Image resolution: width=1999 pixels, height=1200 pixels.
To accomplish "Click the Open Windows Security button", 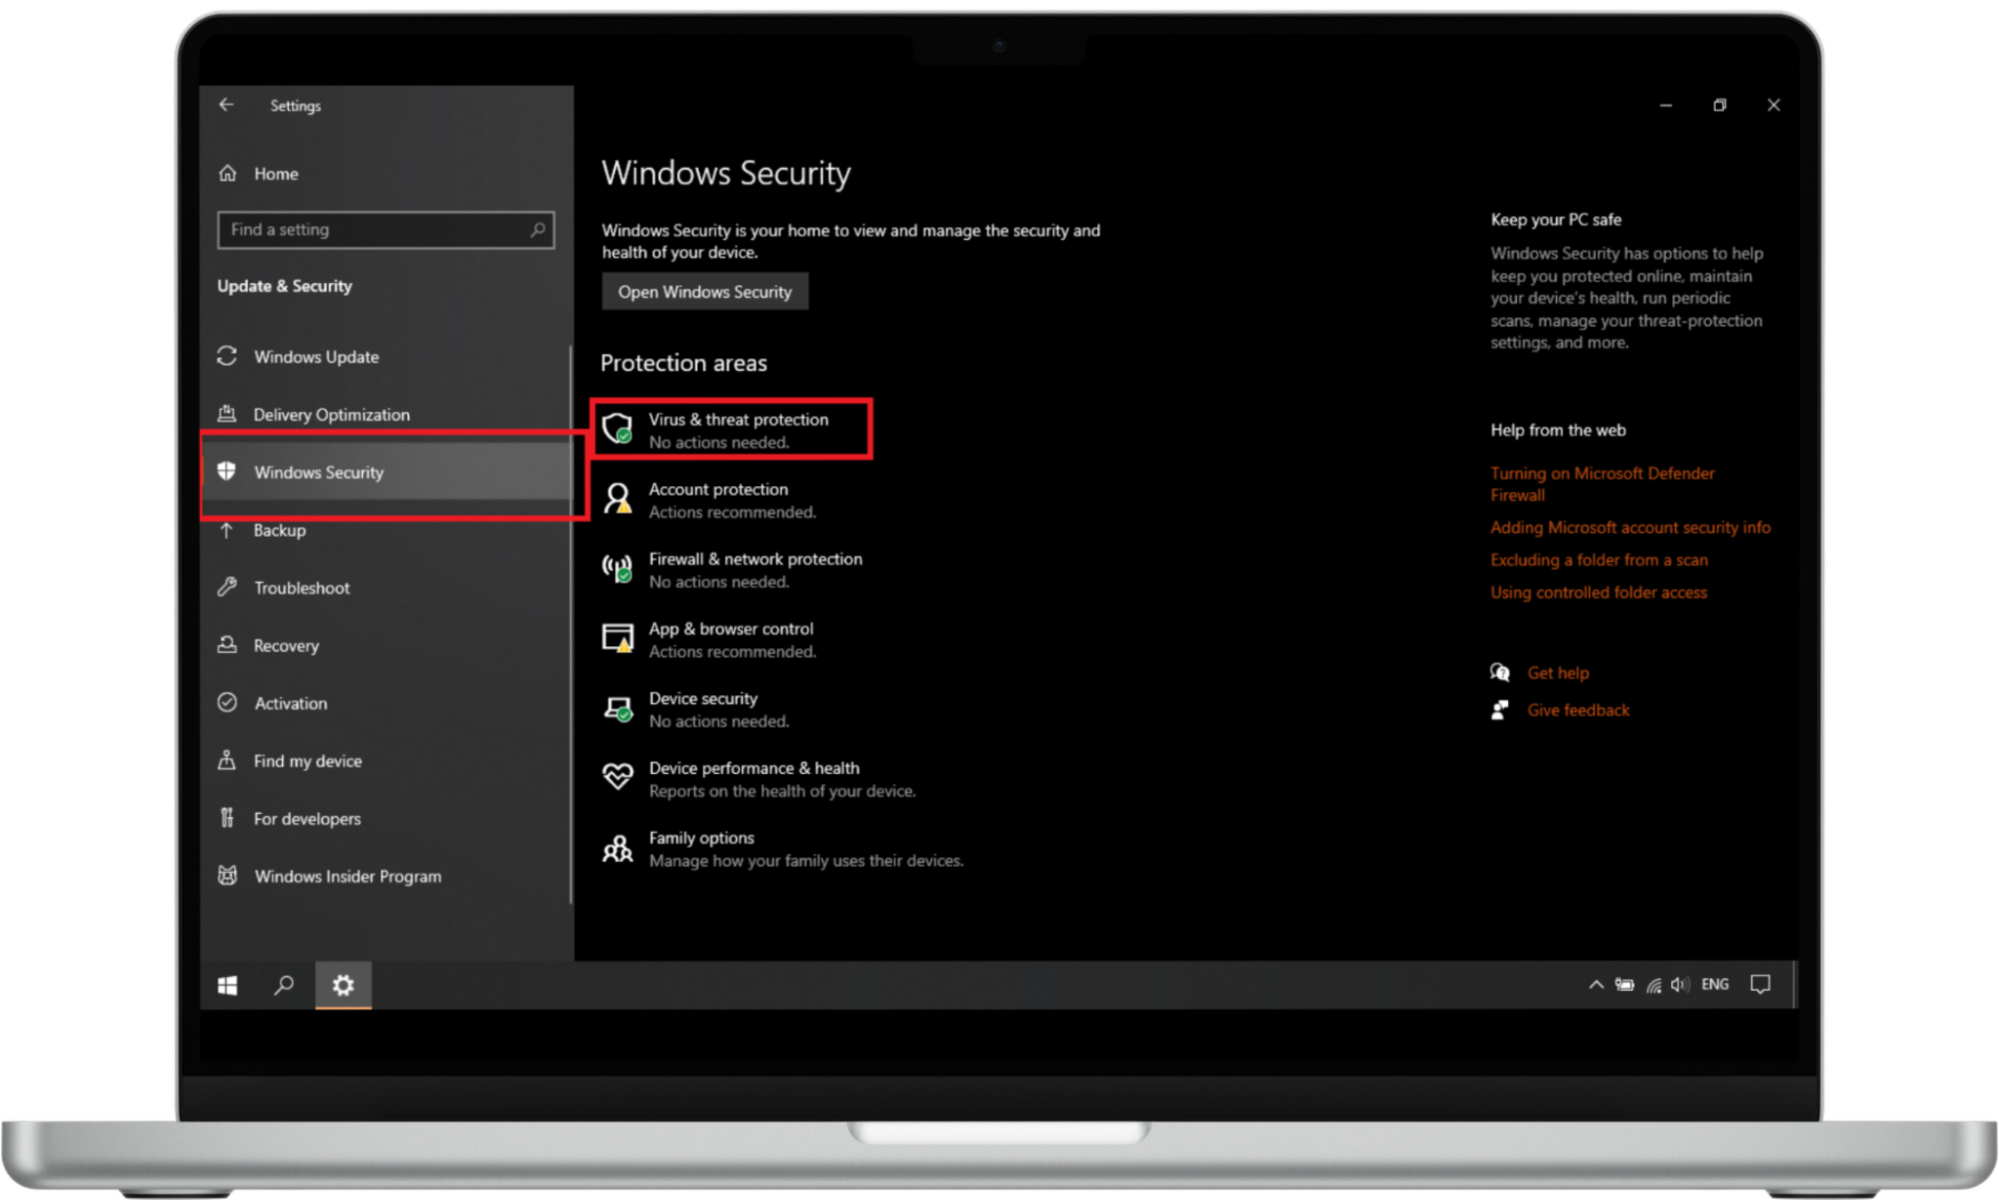I will [704, 292].
